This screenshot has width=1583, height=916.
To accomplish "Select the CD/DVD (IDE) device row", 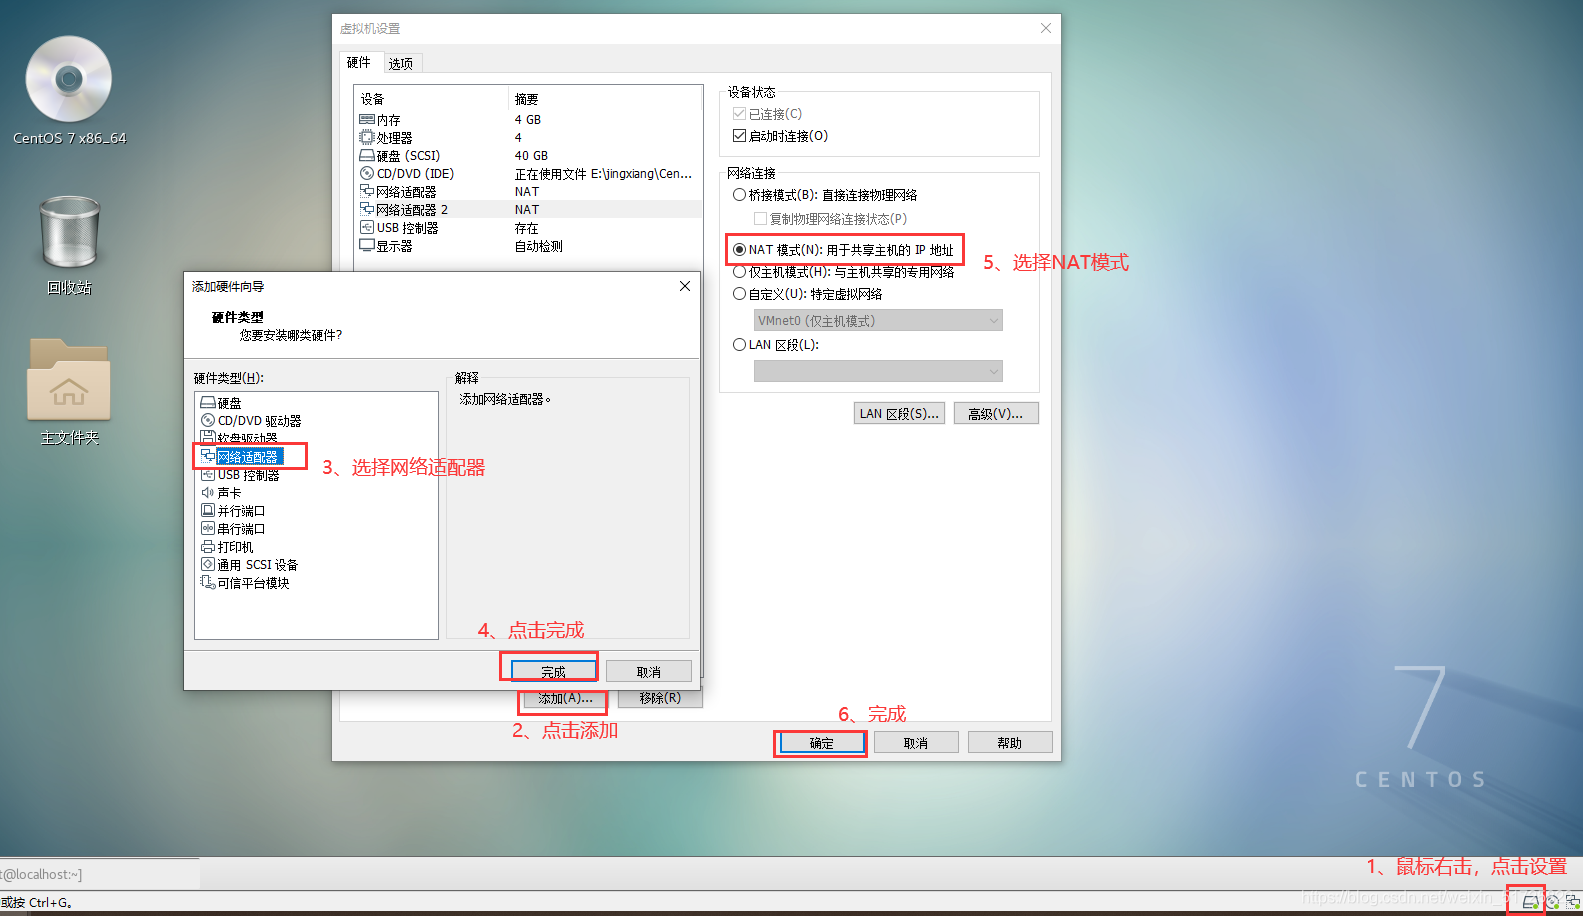I will 528,173.
